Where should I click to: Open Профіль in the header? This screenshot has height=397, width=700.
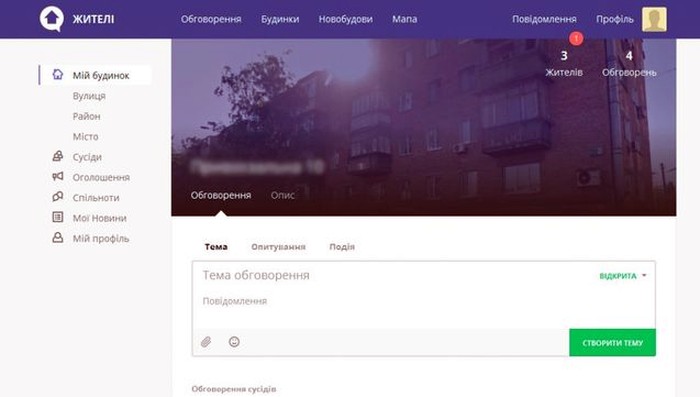pos(615,19)
